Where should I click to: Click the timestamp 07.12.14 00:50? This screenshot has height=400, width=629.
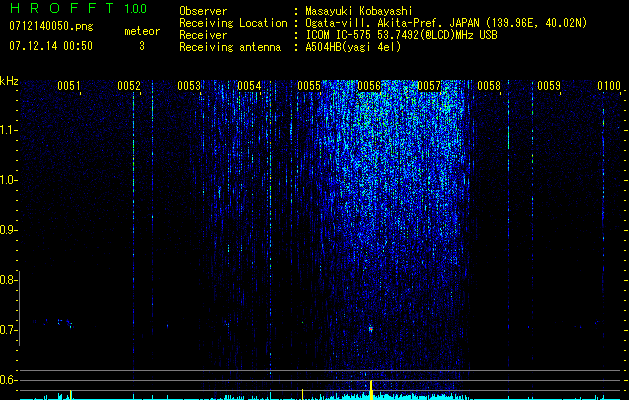coord(51,46)
